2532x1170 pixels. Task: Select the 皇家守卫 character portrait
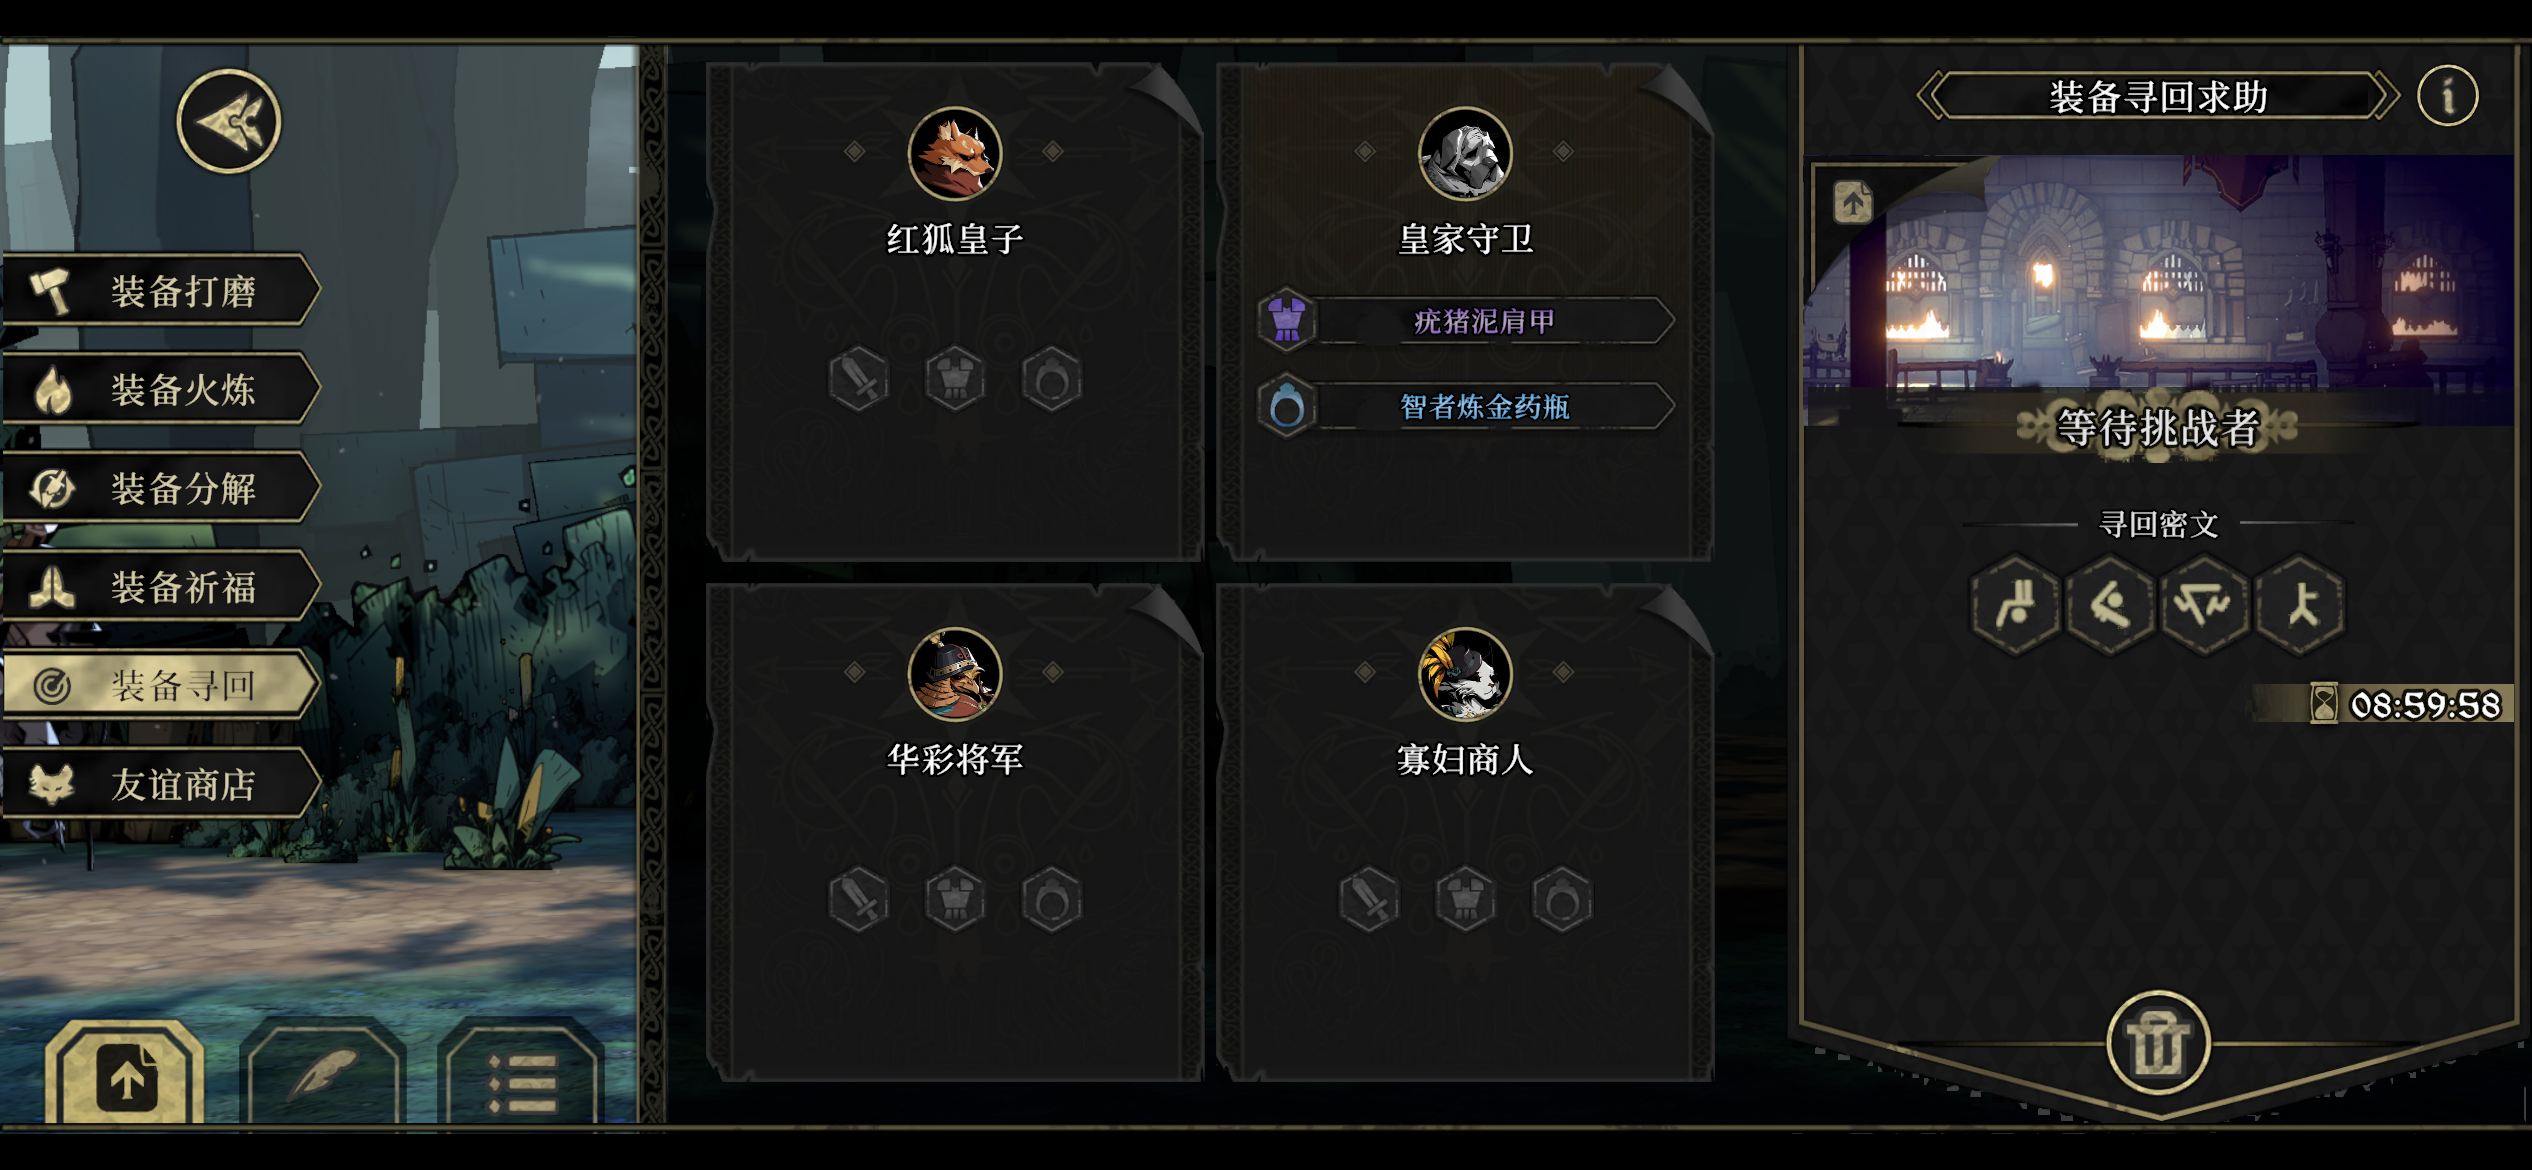click(1465, 154)
